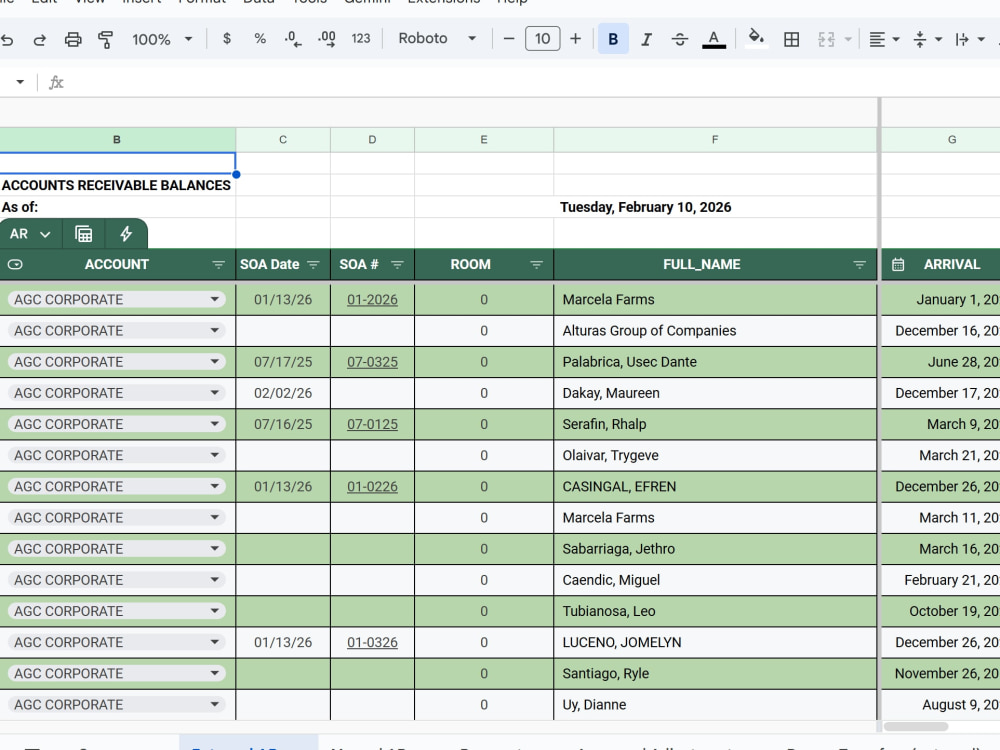
Task: Open the AR table name menu
Action: tap(30, 234)
